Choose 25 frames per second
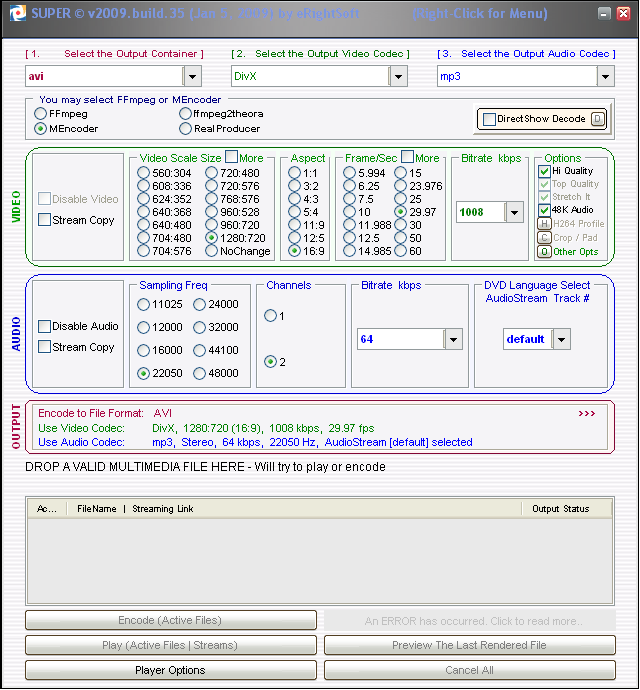 (x=401, y=199)
